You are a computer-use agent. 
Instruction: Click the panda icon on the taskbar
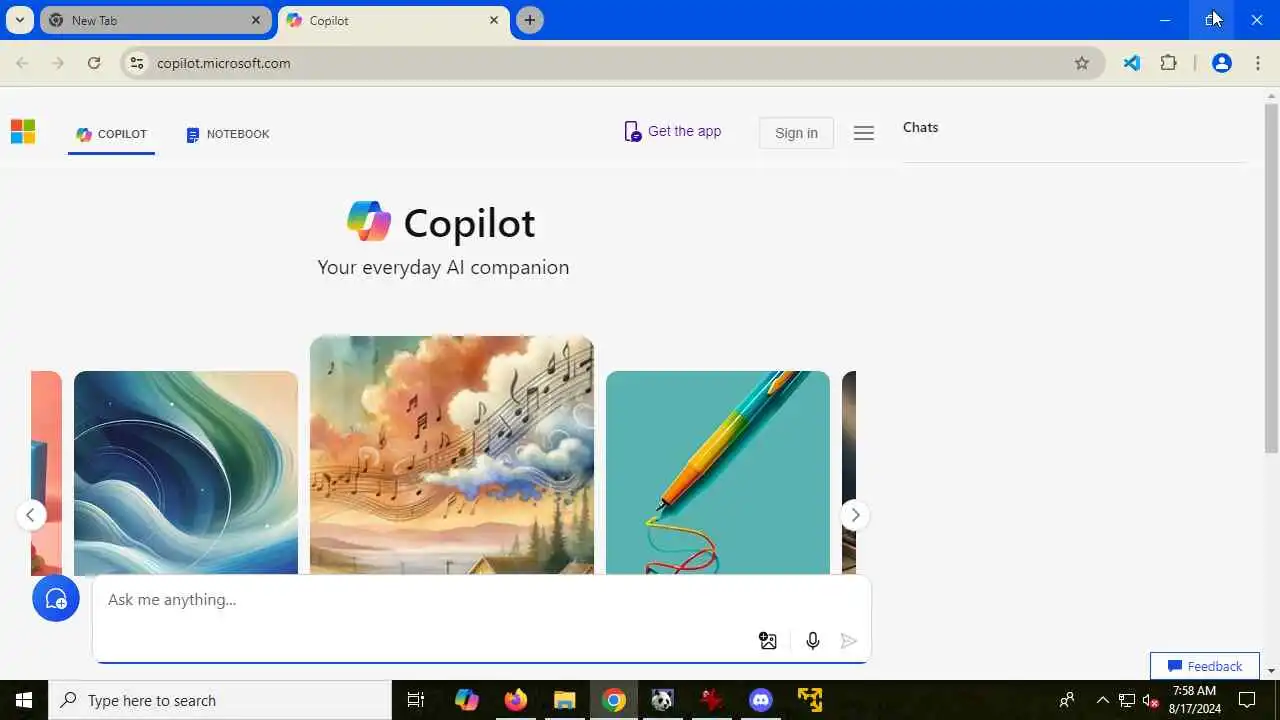coord(663,700)
